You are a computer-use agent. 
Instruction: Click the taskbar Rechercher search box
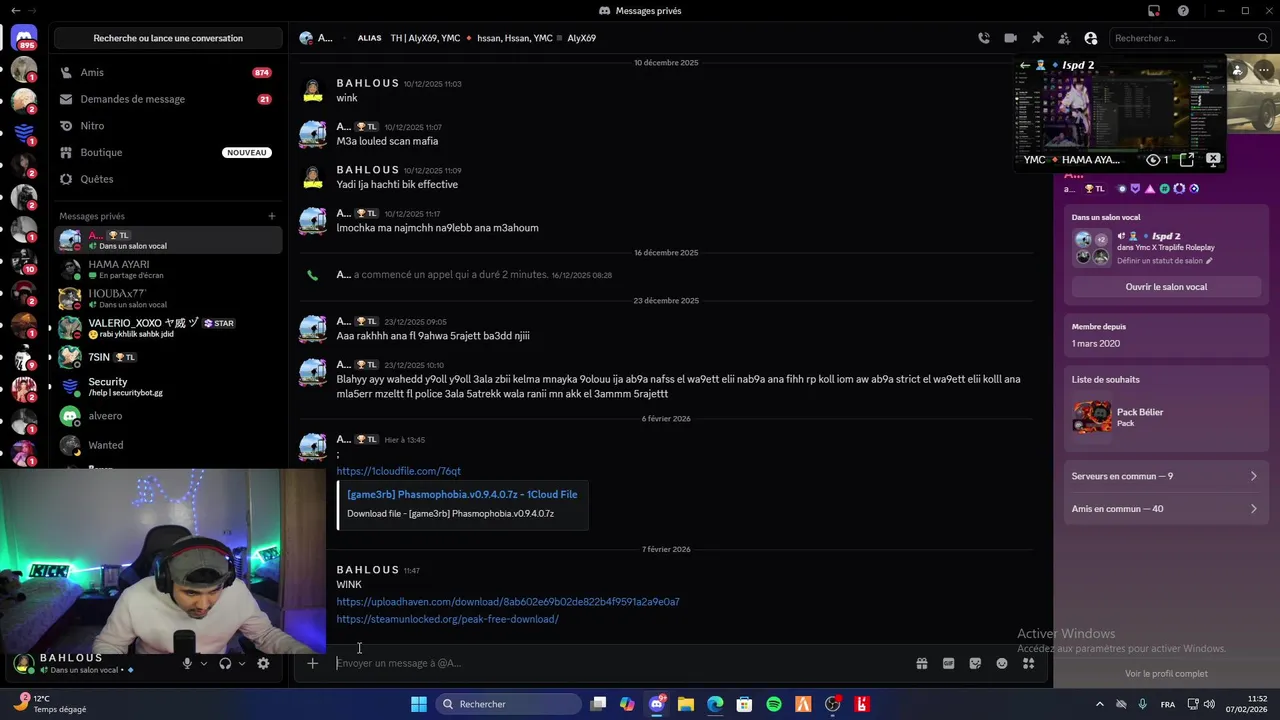pyautogui.click(x=508, y=704)
